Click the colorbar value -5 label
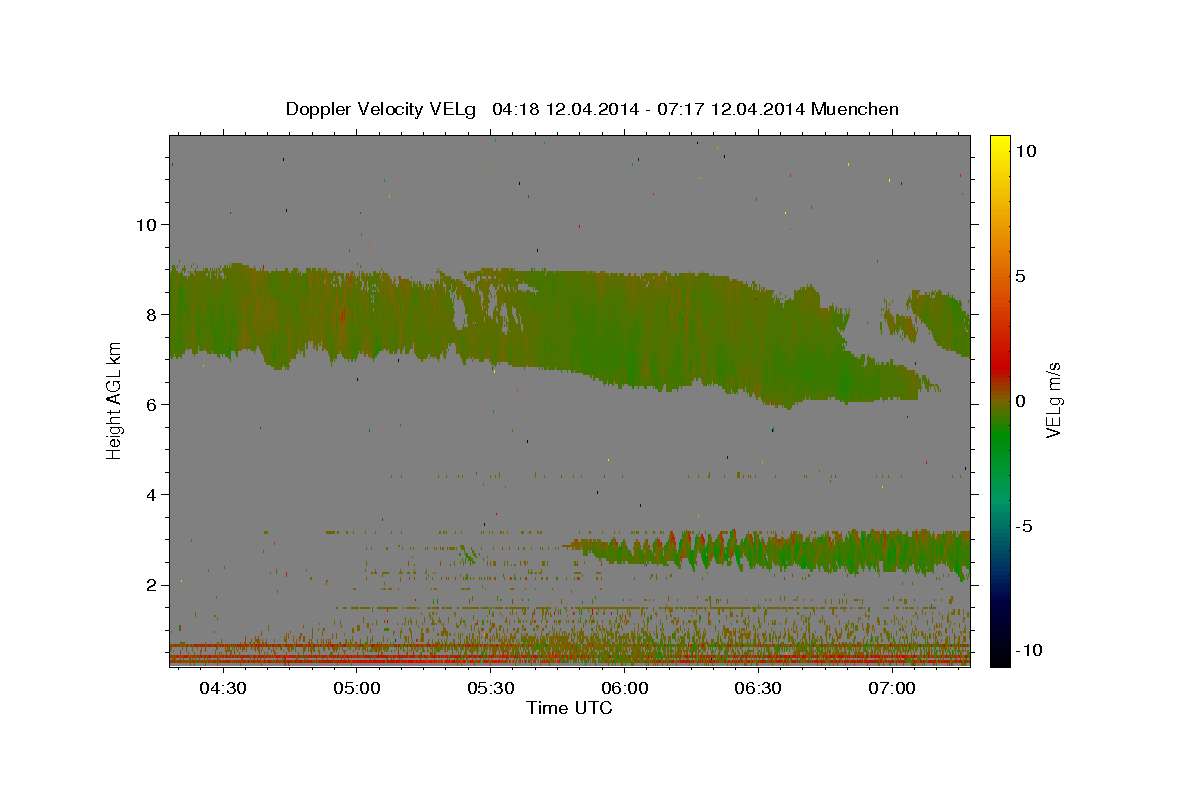Screen dimensions: 1200x800 [x=1024, y=526]
